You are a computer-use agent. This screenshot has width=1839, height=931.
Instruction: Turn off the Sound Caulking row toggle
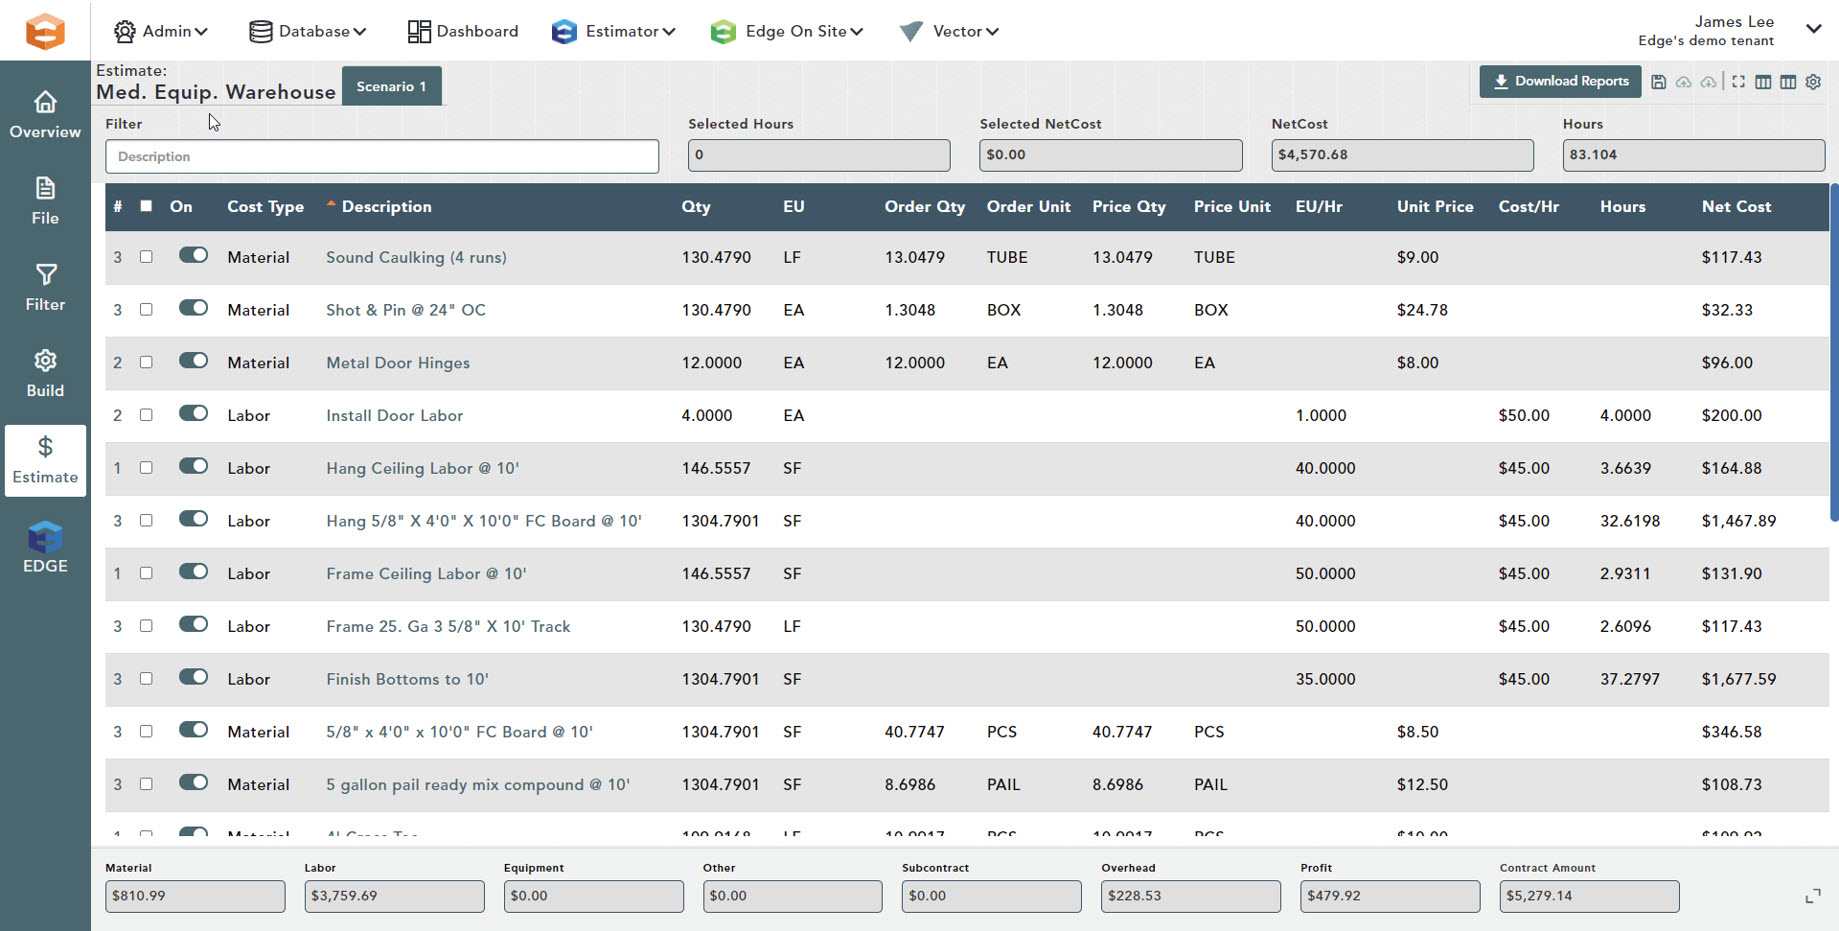pos(193,255)
